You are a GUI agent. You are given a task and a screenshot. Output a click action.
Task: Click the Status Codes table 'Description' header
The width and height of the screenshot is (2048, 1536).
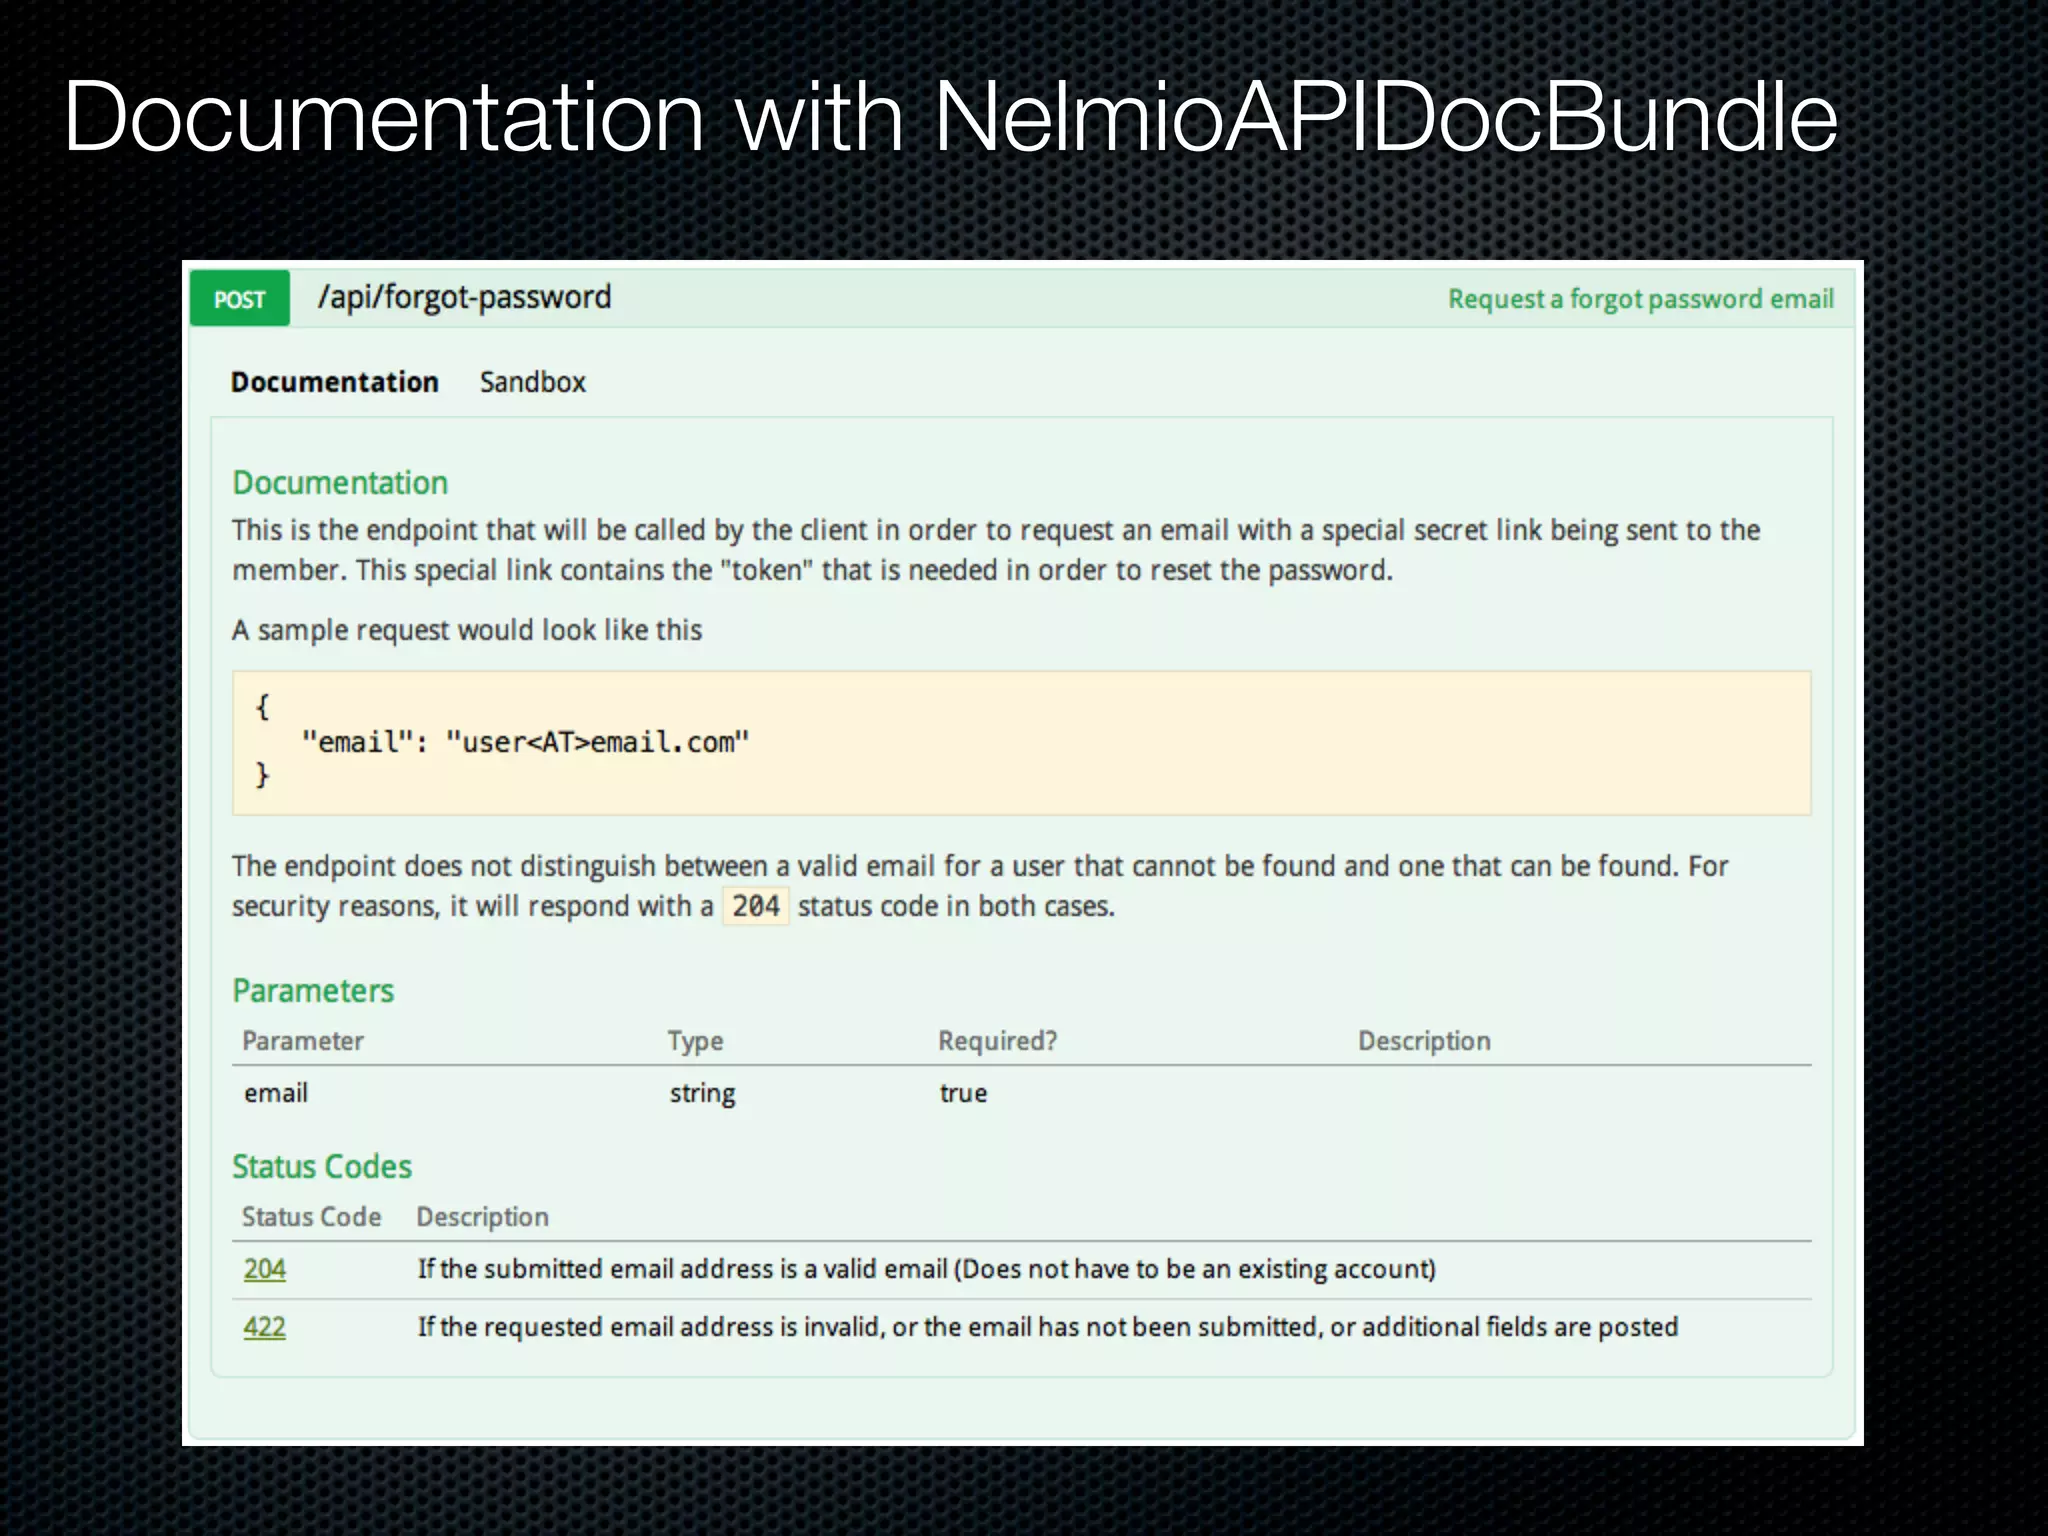click(x=483, y=1217)
